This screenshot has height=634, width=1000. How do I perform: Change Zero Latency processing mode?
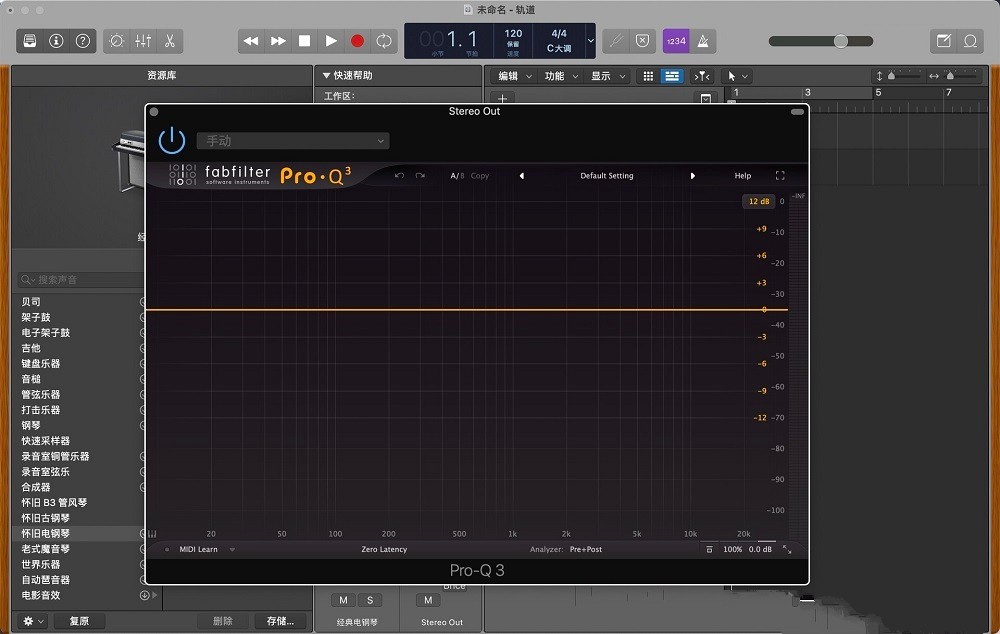tap(384, 549)
